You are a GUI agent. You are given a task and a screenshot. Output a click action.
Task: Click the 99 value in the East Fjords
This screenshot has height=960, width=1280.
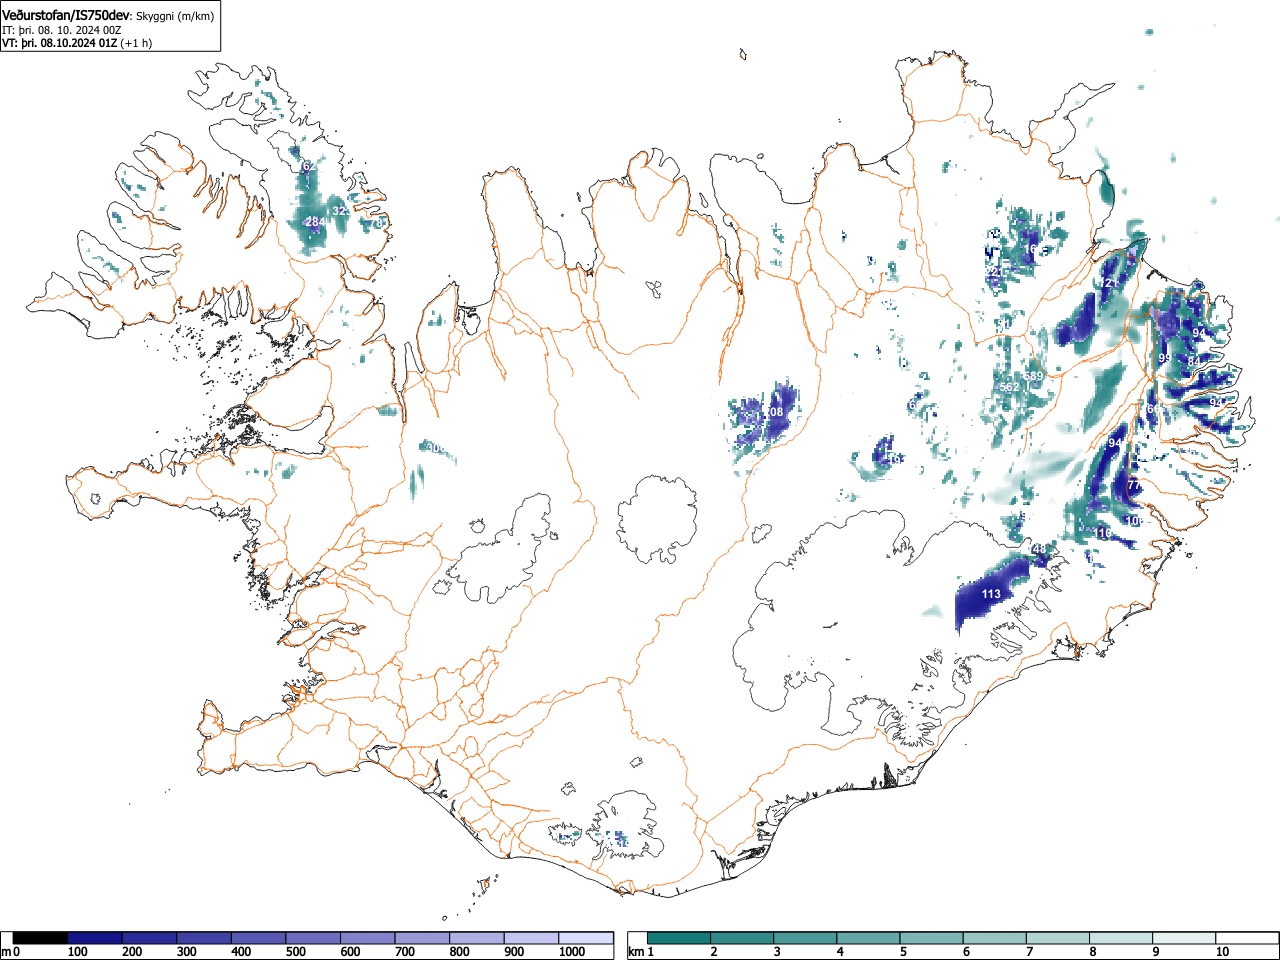(x=1164, y=358)
